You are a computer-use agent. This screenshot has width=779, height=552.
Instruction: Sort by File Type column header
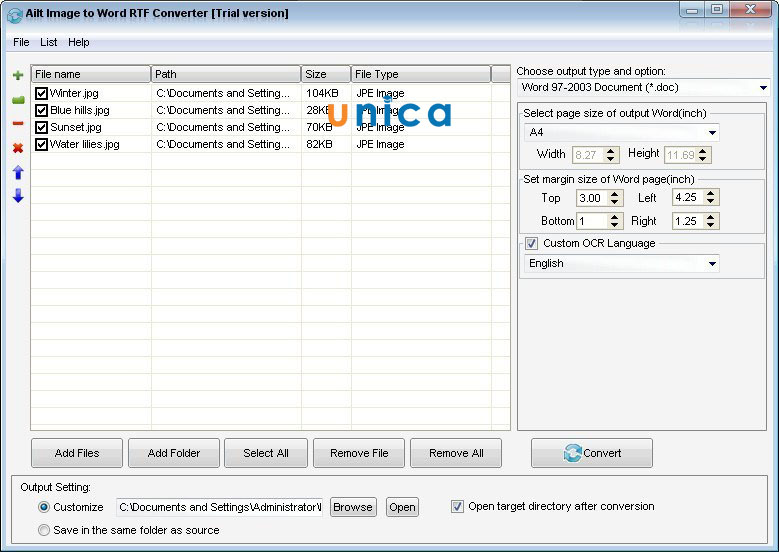pos(421,74)
